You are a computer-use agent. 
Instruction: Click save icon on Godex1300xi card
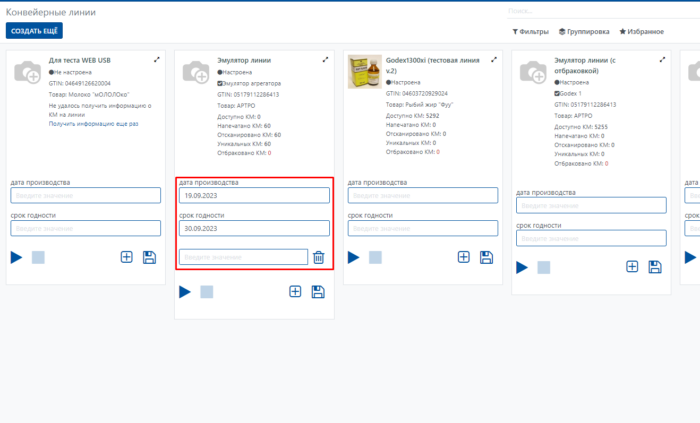(486, 257)
